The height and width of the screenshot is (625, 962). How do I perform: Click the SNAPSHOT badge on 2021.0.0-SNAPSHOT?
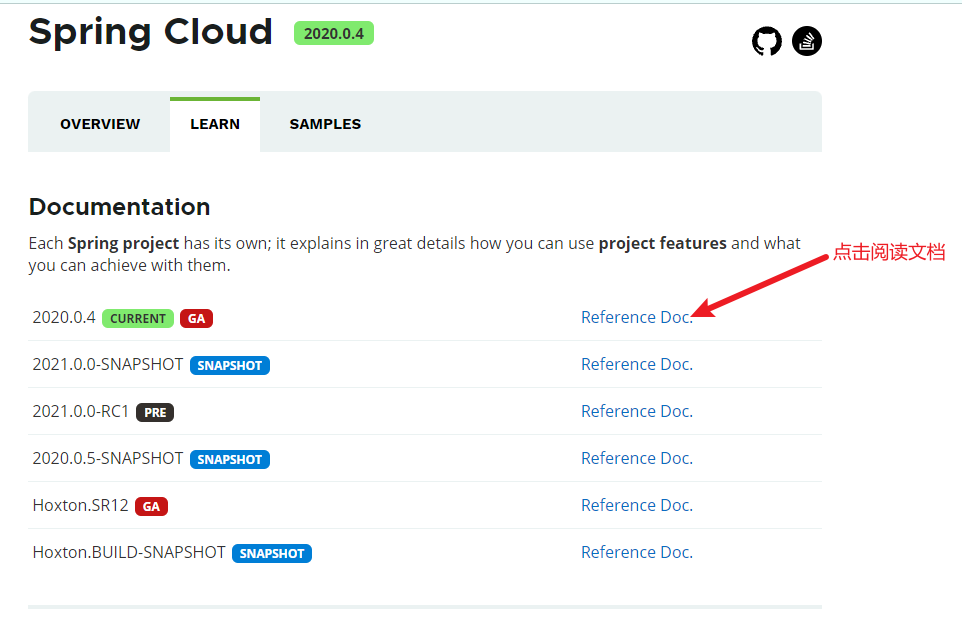229,366
